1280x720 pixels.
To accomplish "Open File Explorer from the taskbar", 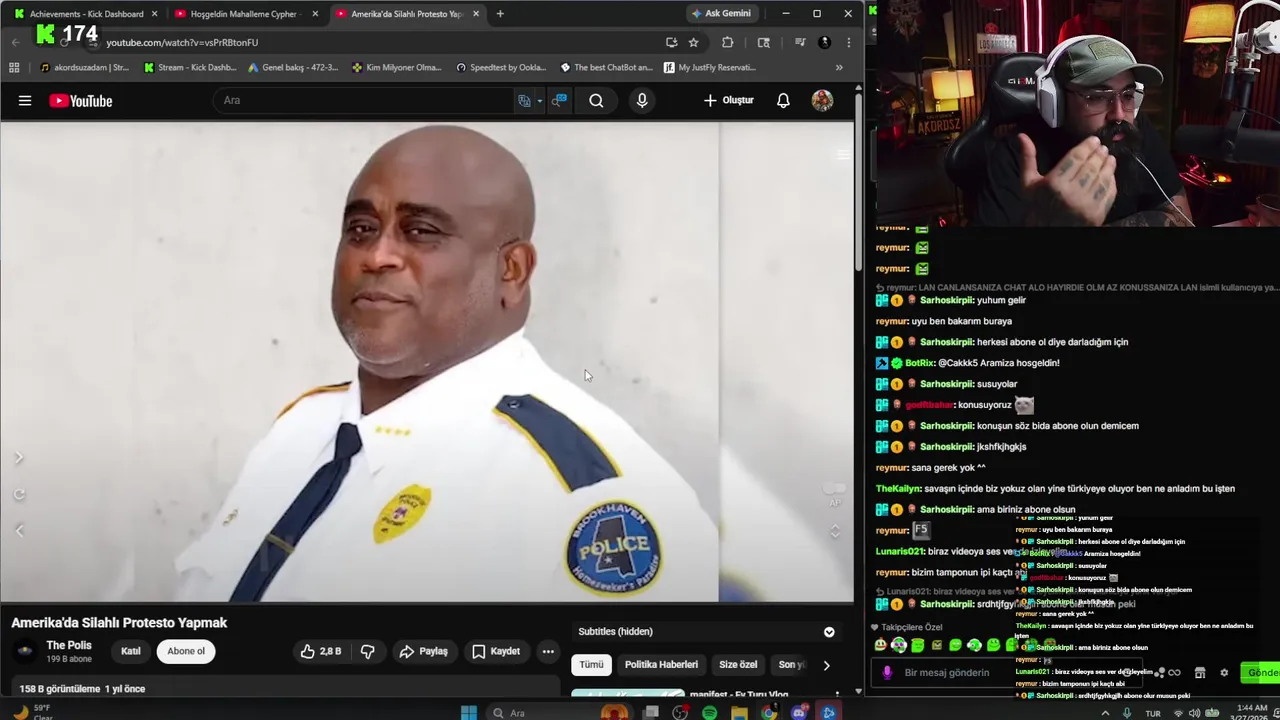I will pos(739,713).
